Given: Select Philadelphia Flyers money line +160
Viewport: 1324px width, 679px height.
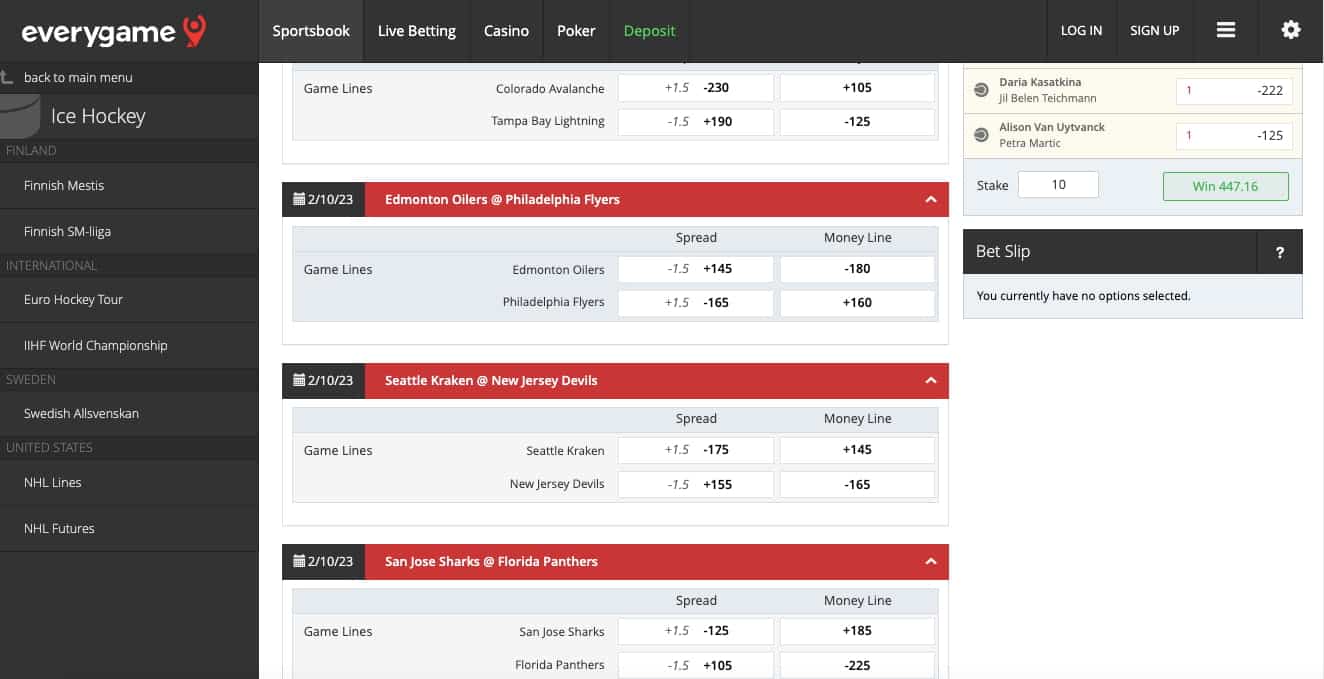Looking at the screenshot, I should tap(857, 303).
